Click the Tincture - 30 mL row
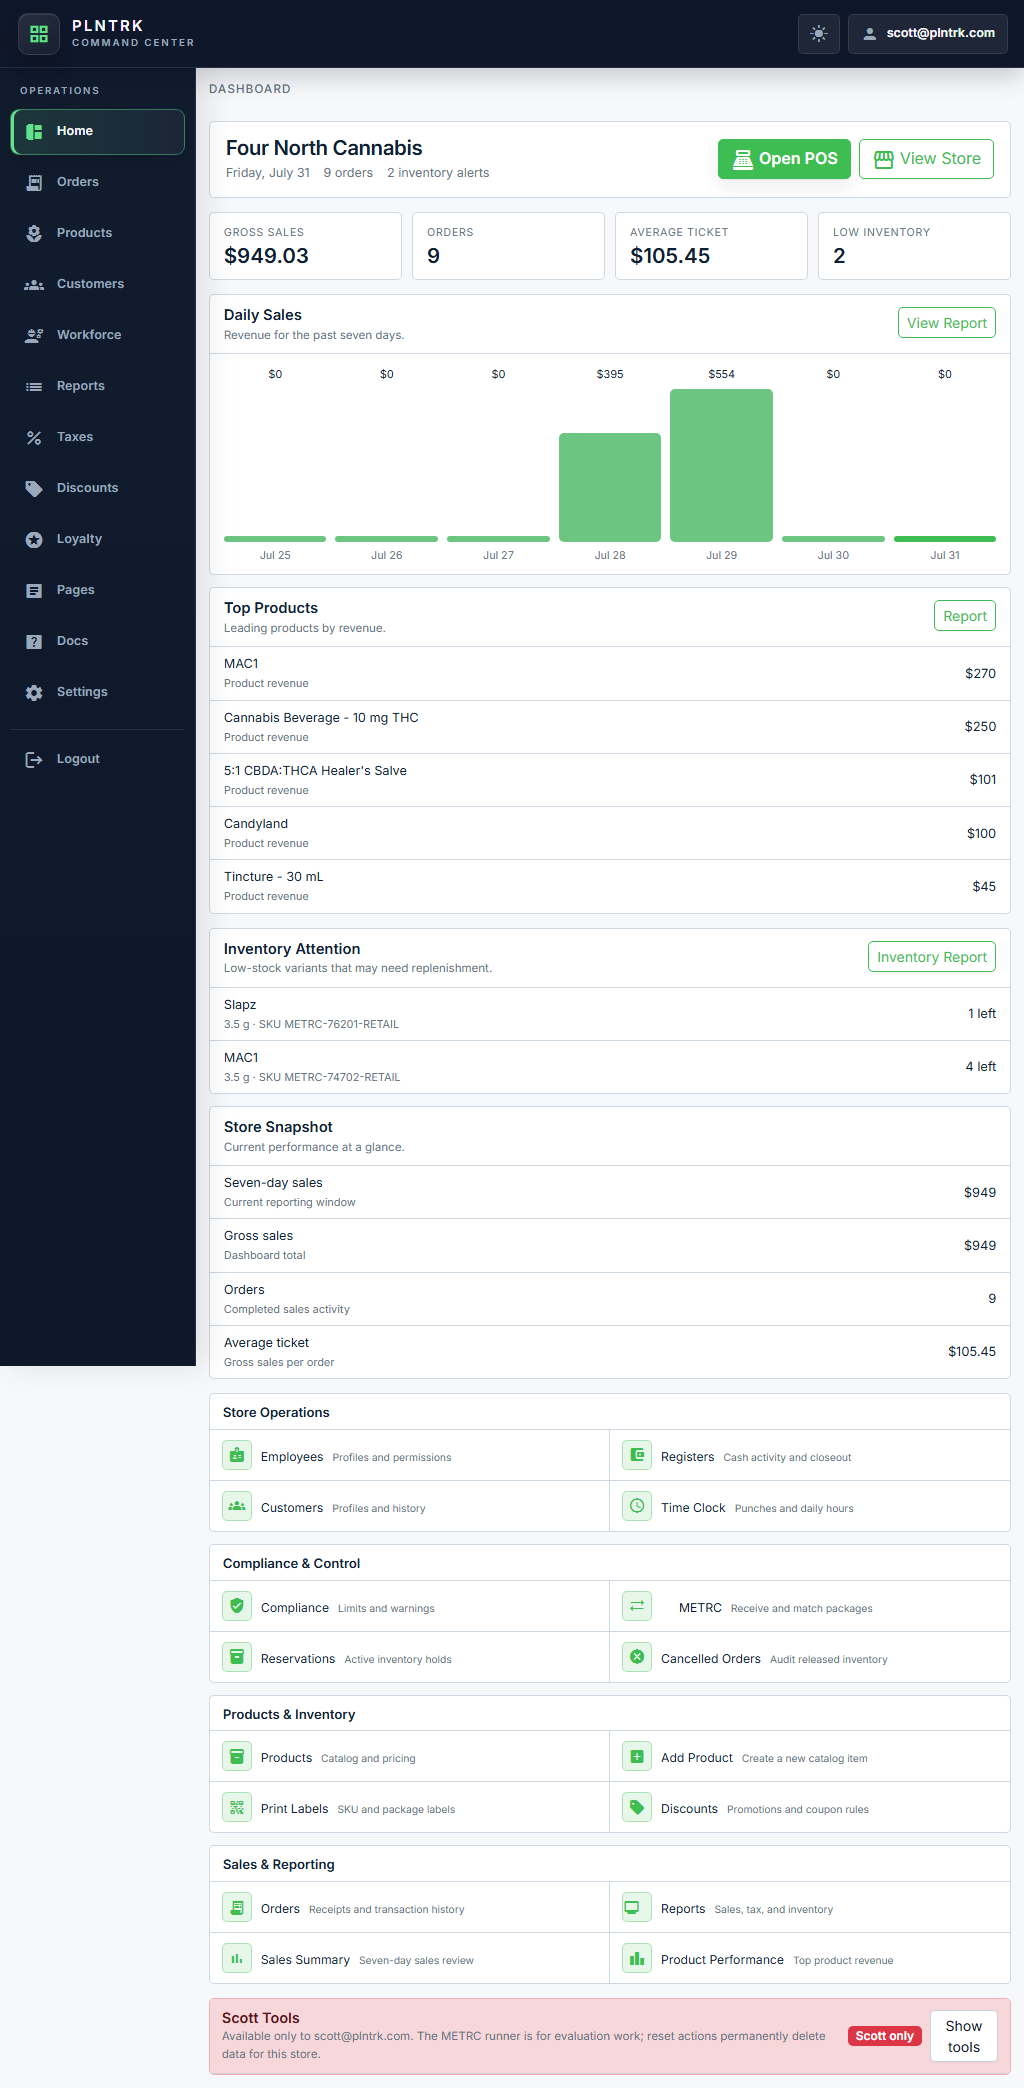 (x=610, y=886)
